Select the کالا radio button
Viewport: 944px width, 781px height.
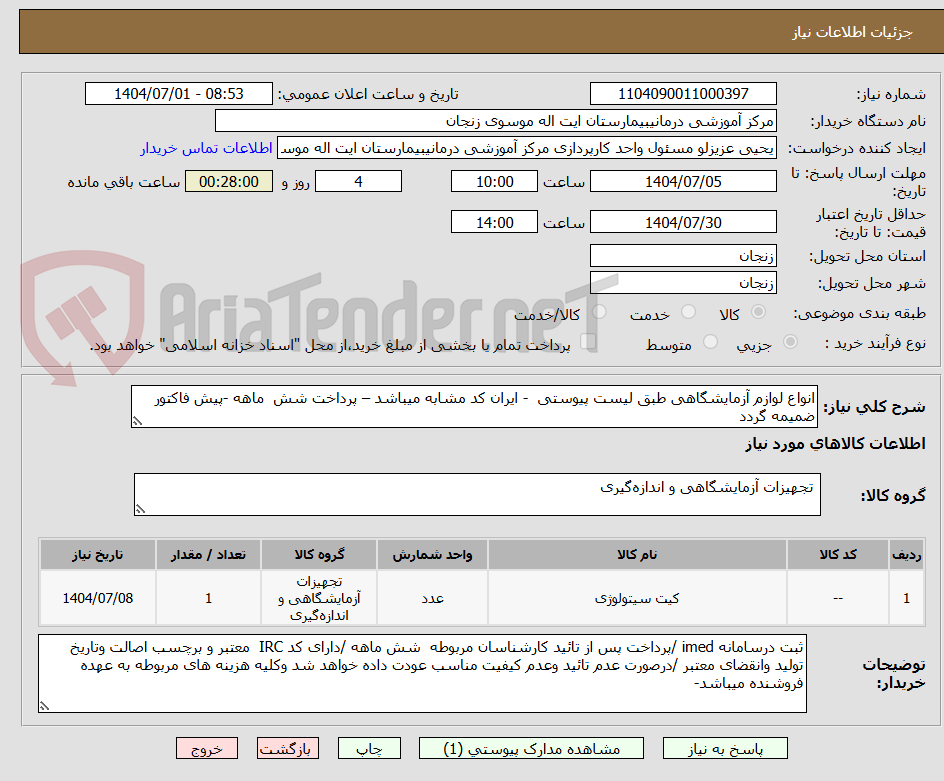(758, 311)
